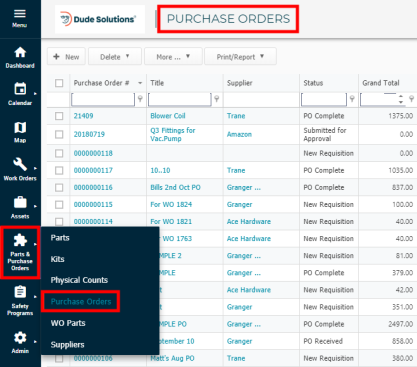Open Admin gear icon
Image resolution: width=417 pixels, height=367 pixels.
tap(20, 338)
